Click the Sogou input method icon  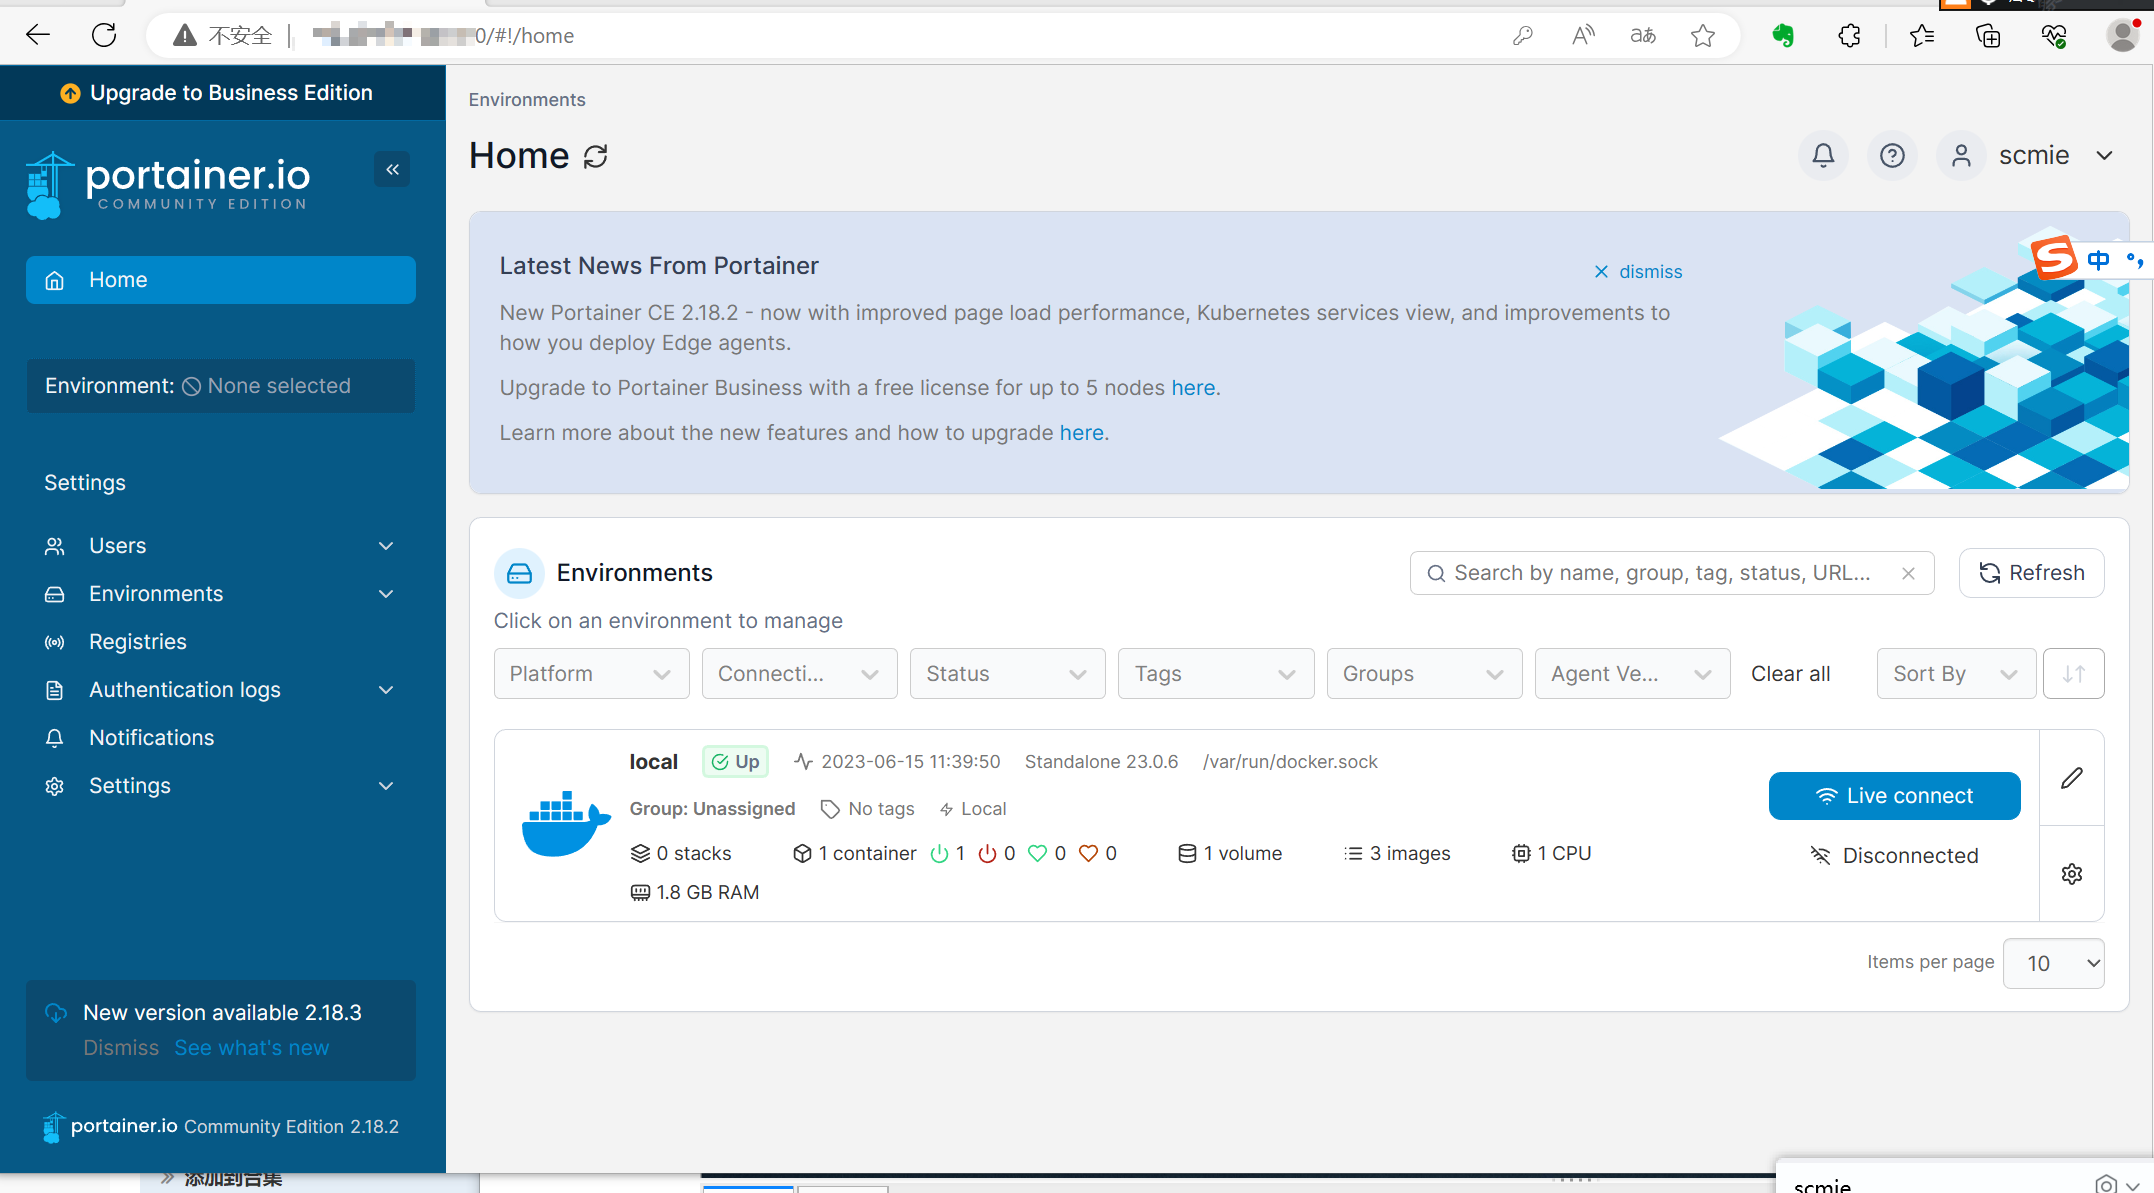tap(2054, 257)
